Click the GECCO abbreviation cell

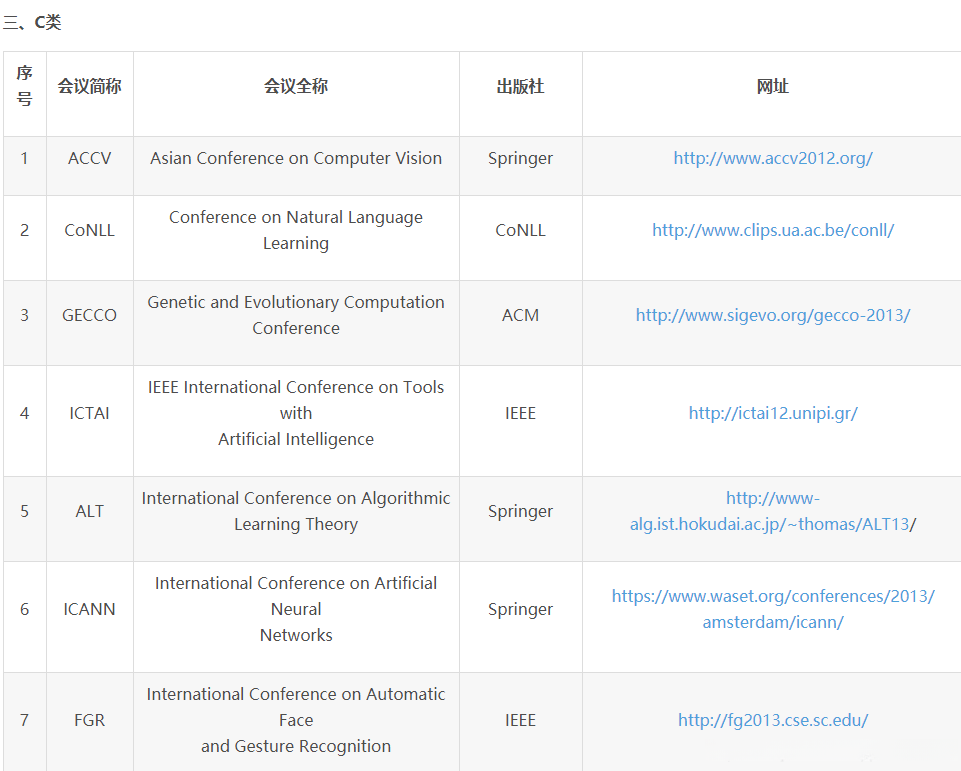coord(89,315)
